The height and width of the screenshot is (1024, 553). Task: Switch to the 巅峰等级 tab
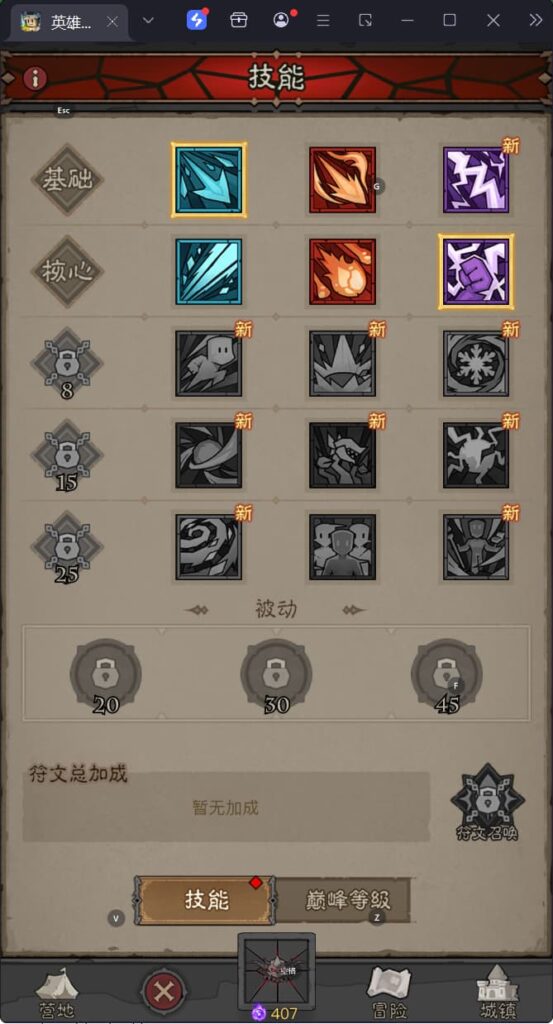click(347, 900)
